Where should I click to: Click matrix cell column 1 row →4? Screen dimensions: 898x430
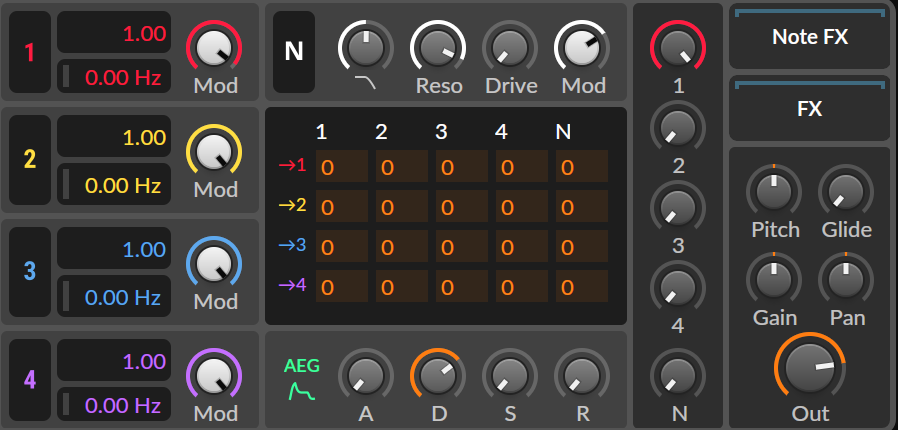[342, 286]
